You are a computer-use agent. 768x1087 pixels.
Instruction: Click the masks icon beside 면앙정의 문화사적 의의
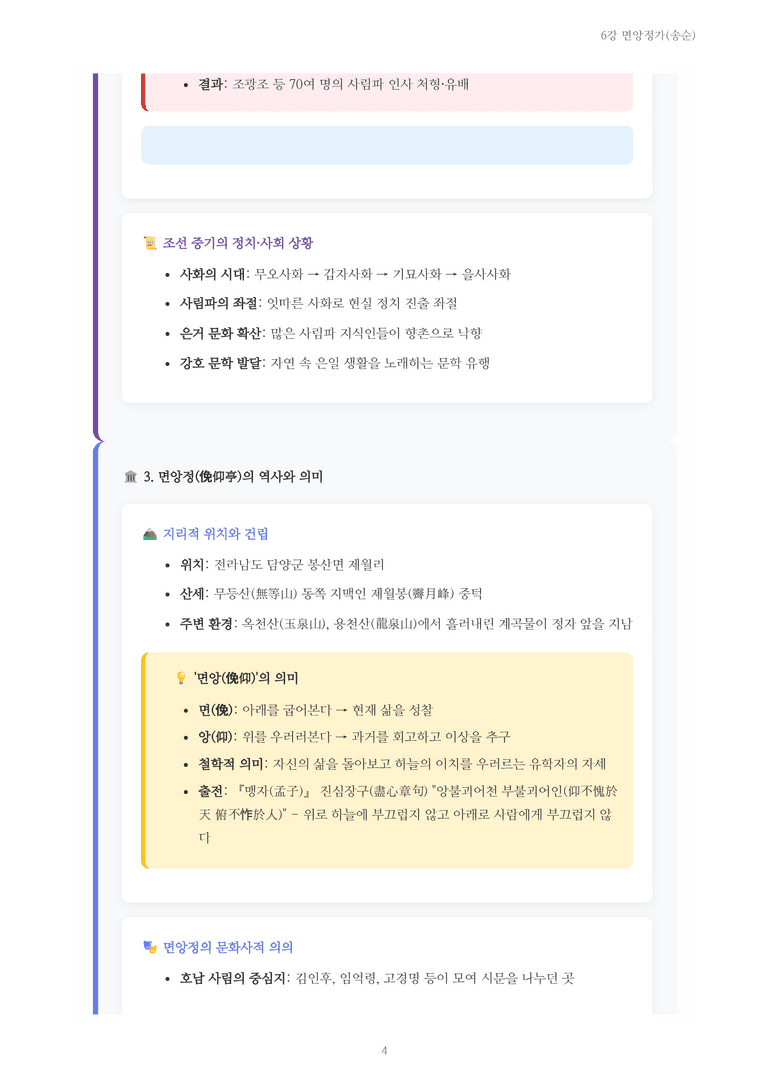coord(150,947)
